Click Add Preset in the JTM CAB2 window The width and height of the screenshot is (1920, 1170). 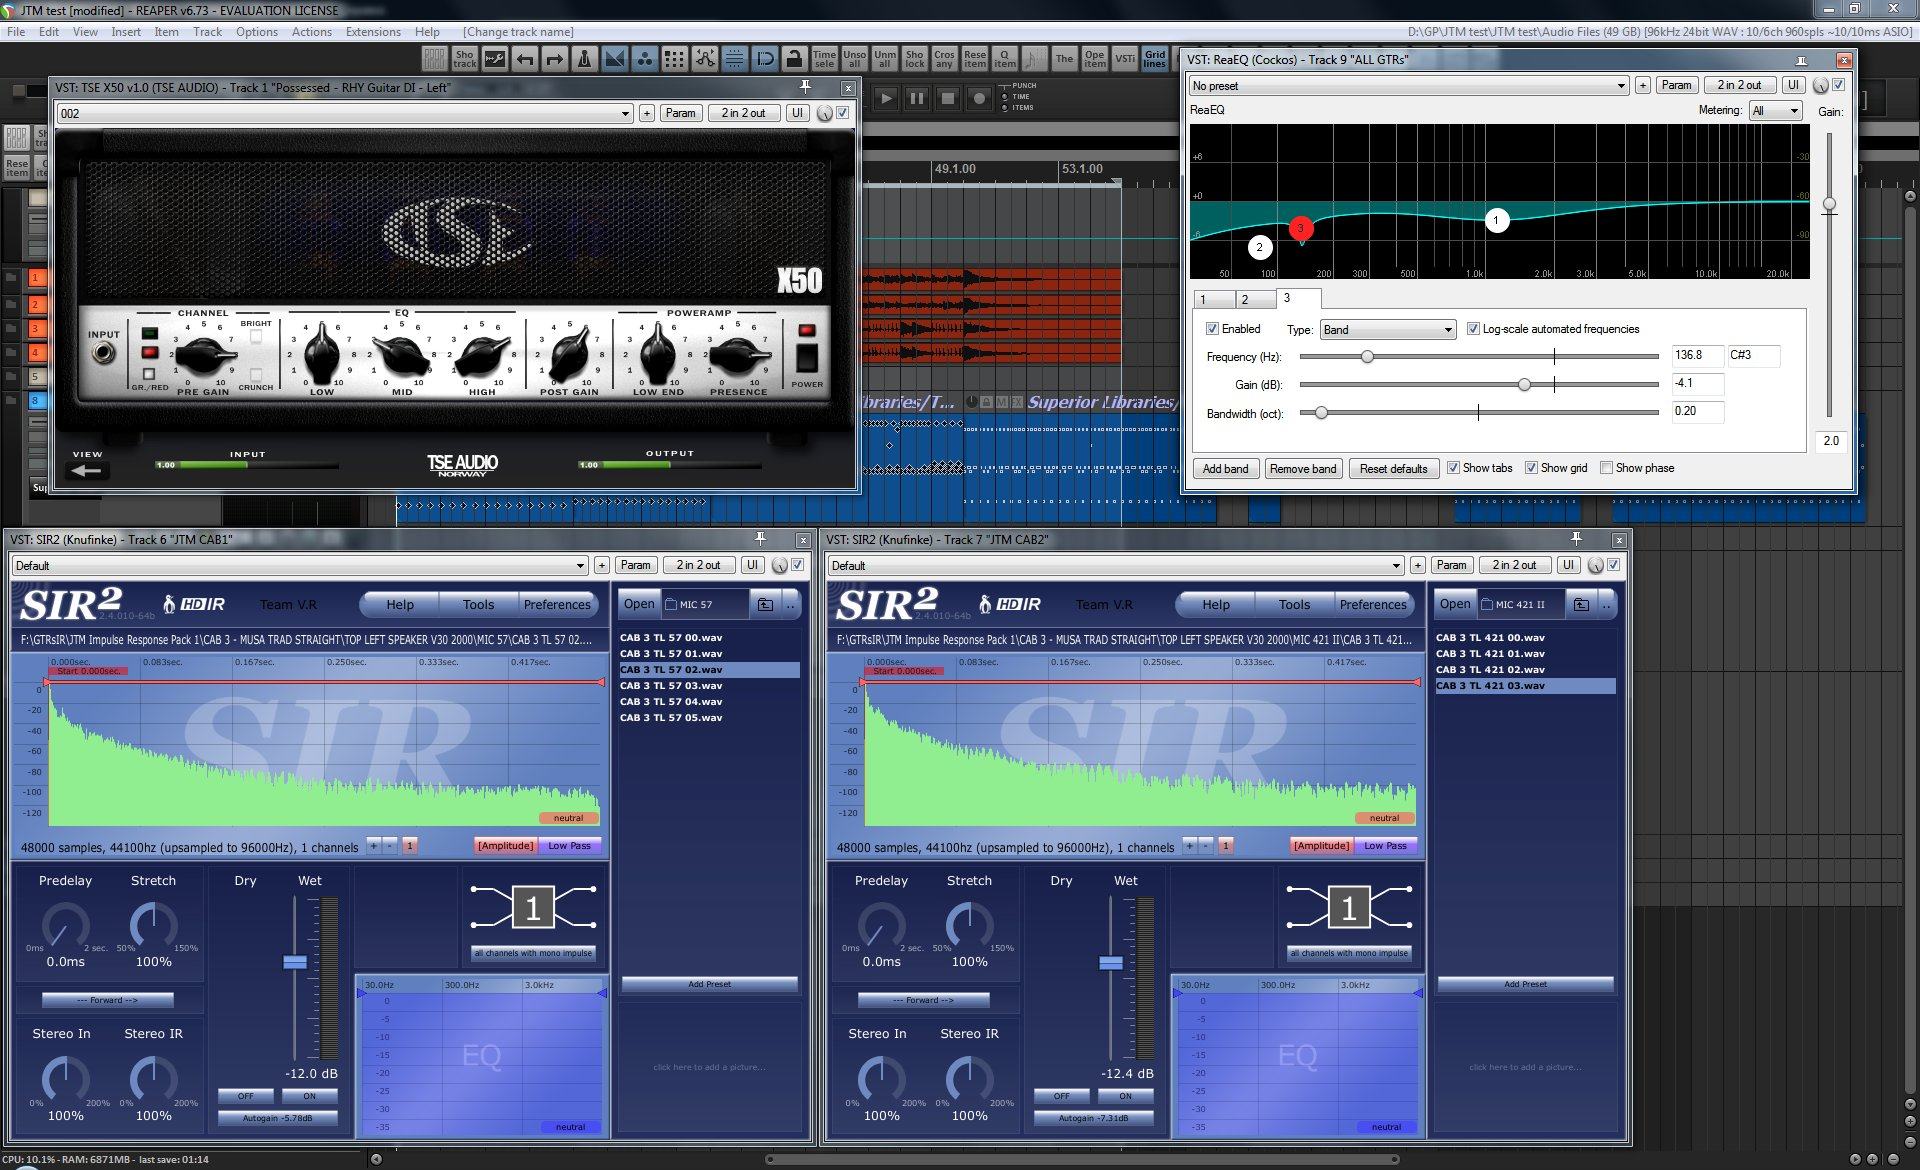pyautogui.click(x=1525, y=985)
